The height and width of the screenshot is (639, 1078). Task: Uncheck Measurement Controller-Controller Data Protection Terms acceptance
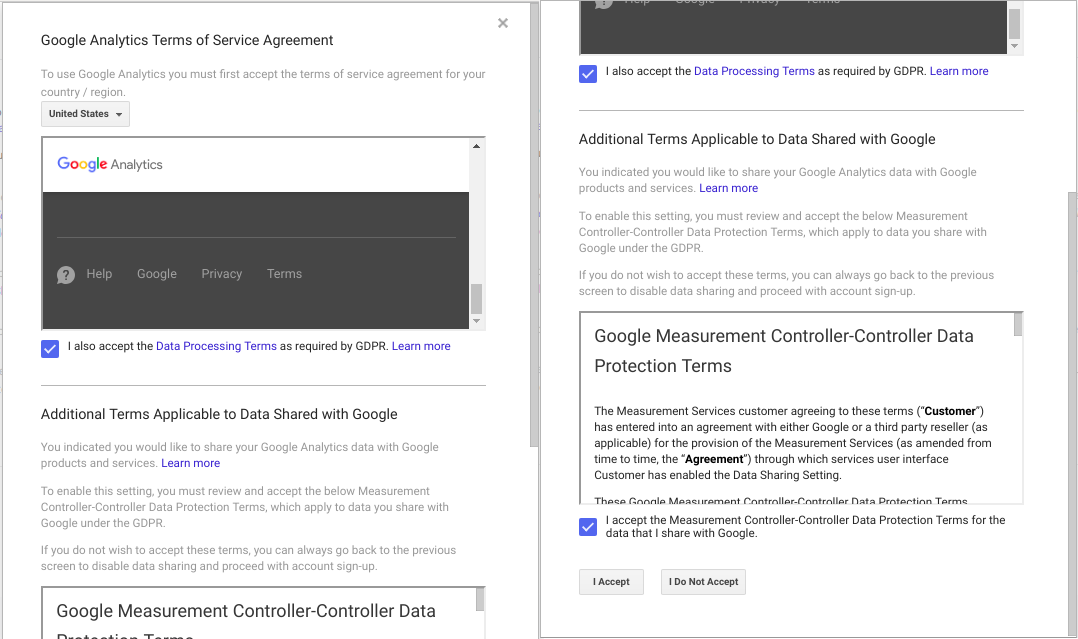588,527
